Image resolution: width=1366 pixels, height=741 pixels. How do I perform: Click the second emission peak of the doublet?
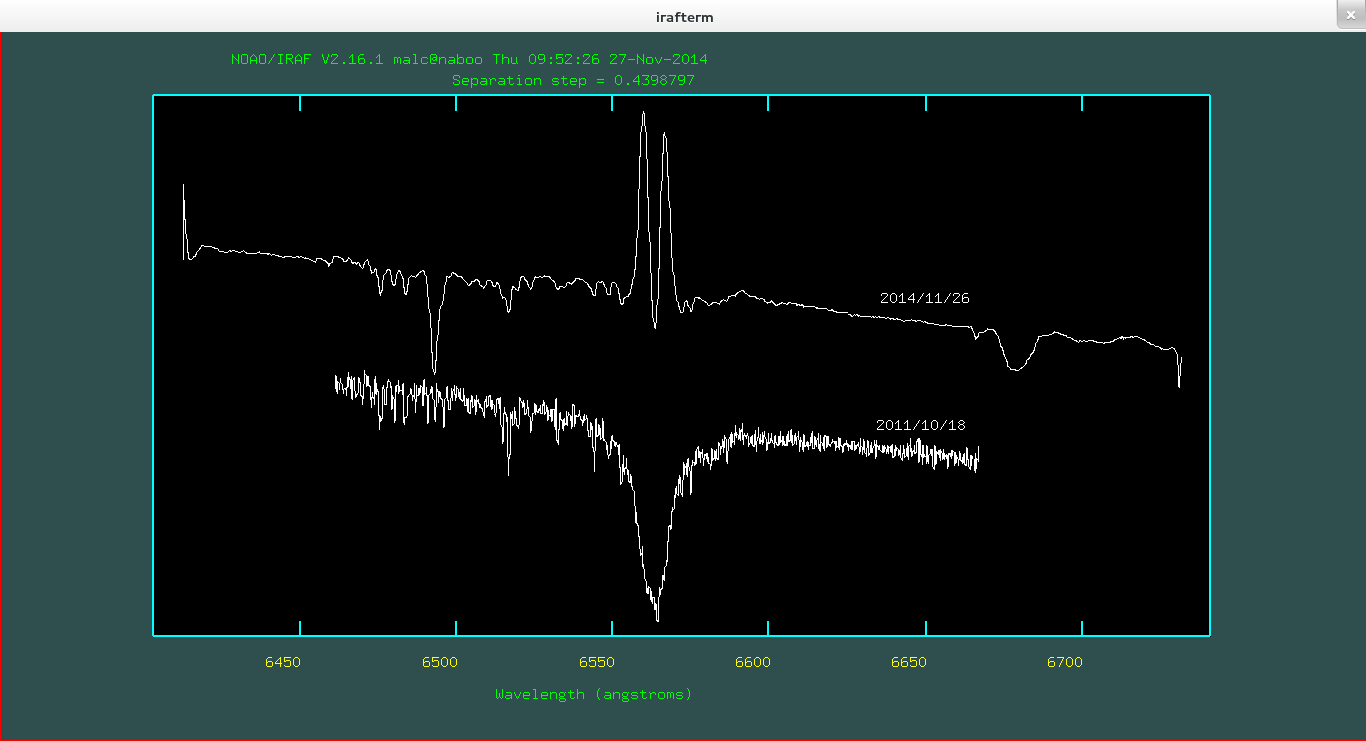coord(664,136)
